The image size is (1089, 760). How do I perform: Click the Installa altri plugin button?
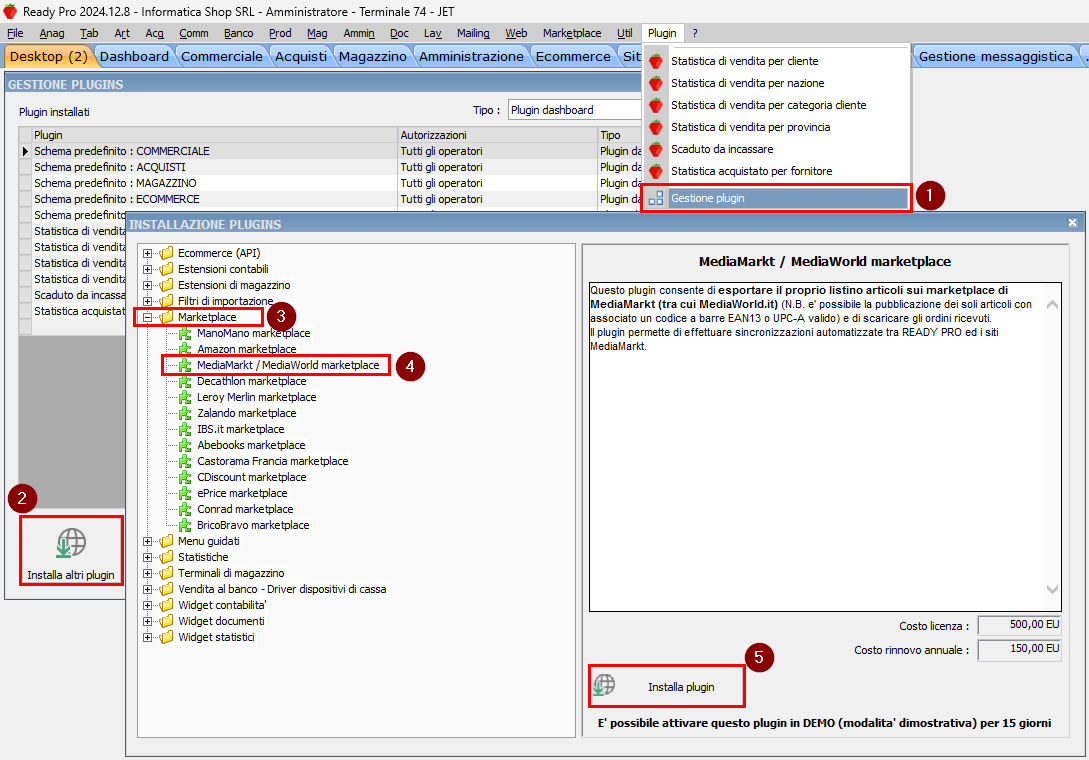[71, 551]
